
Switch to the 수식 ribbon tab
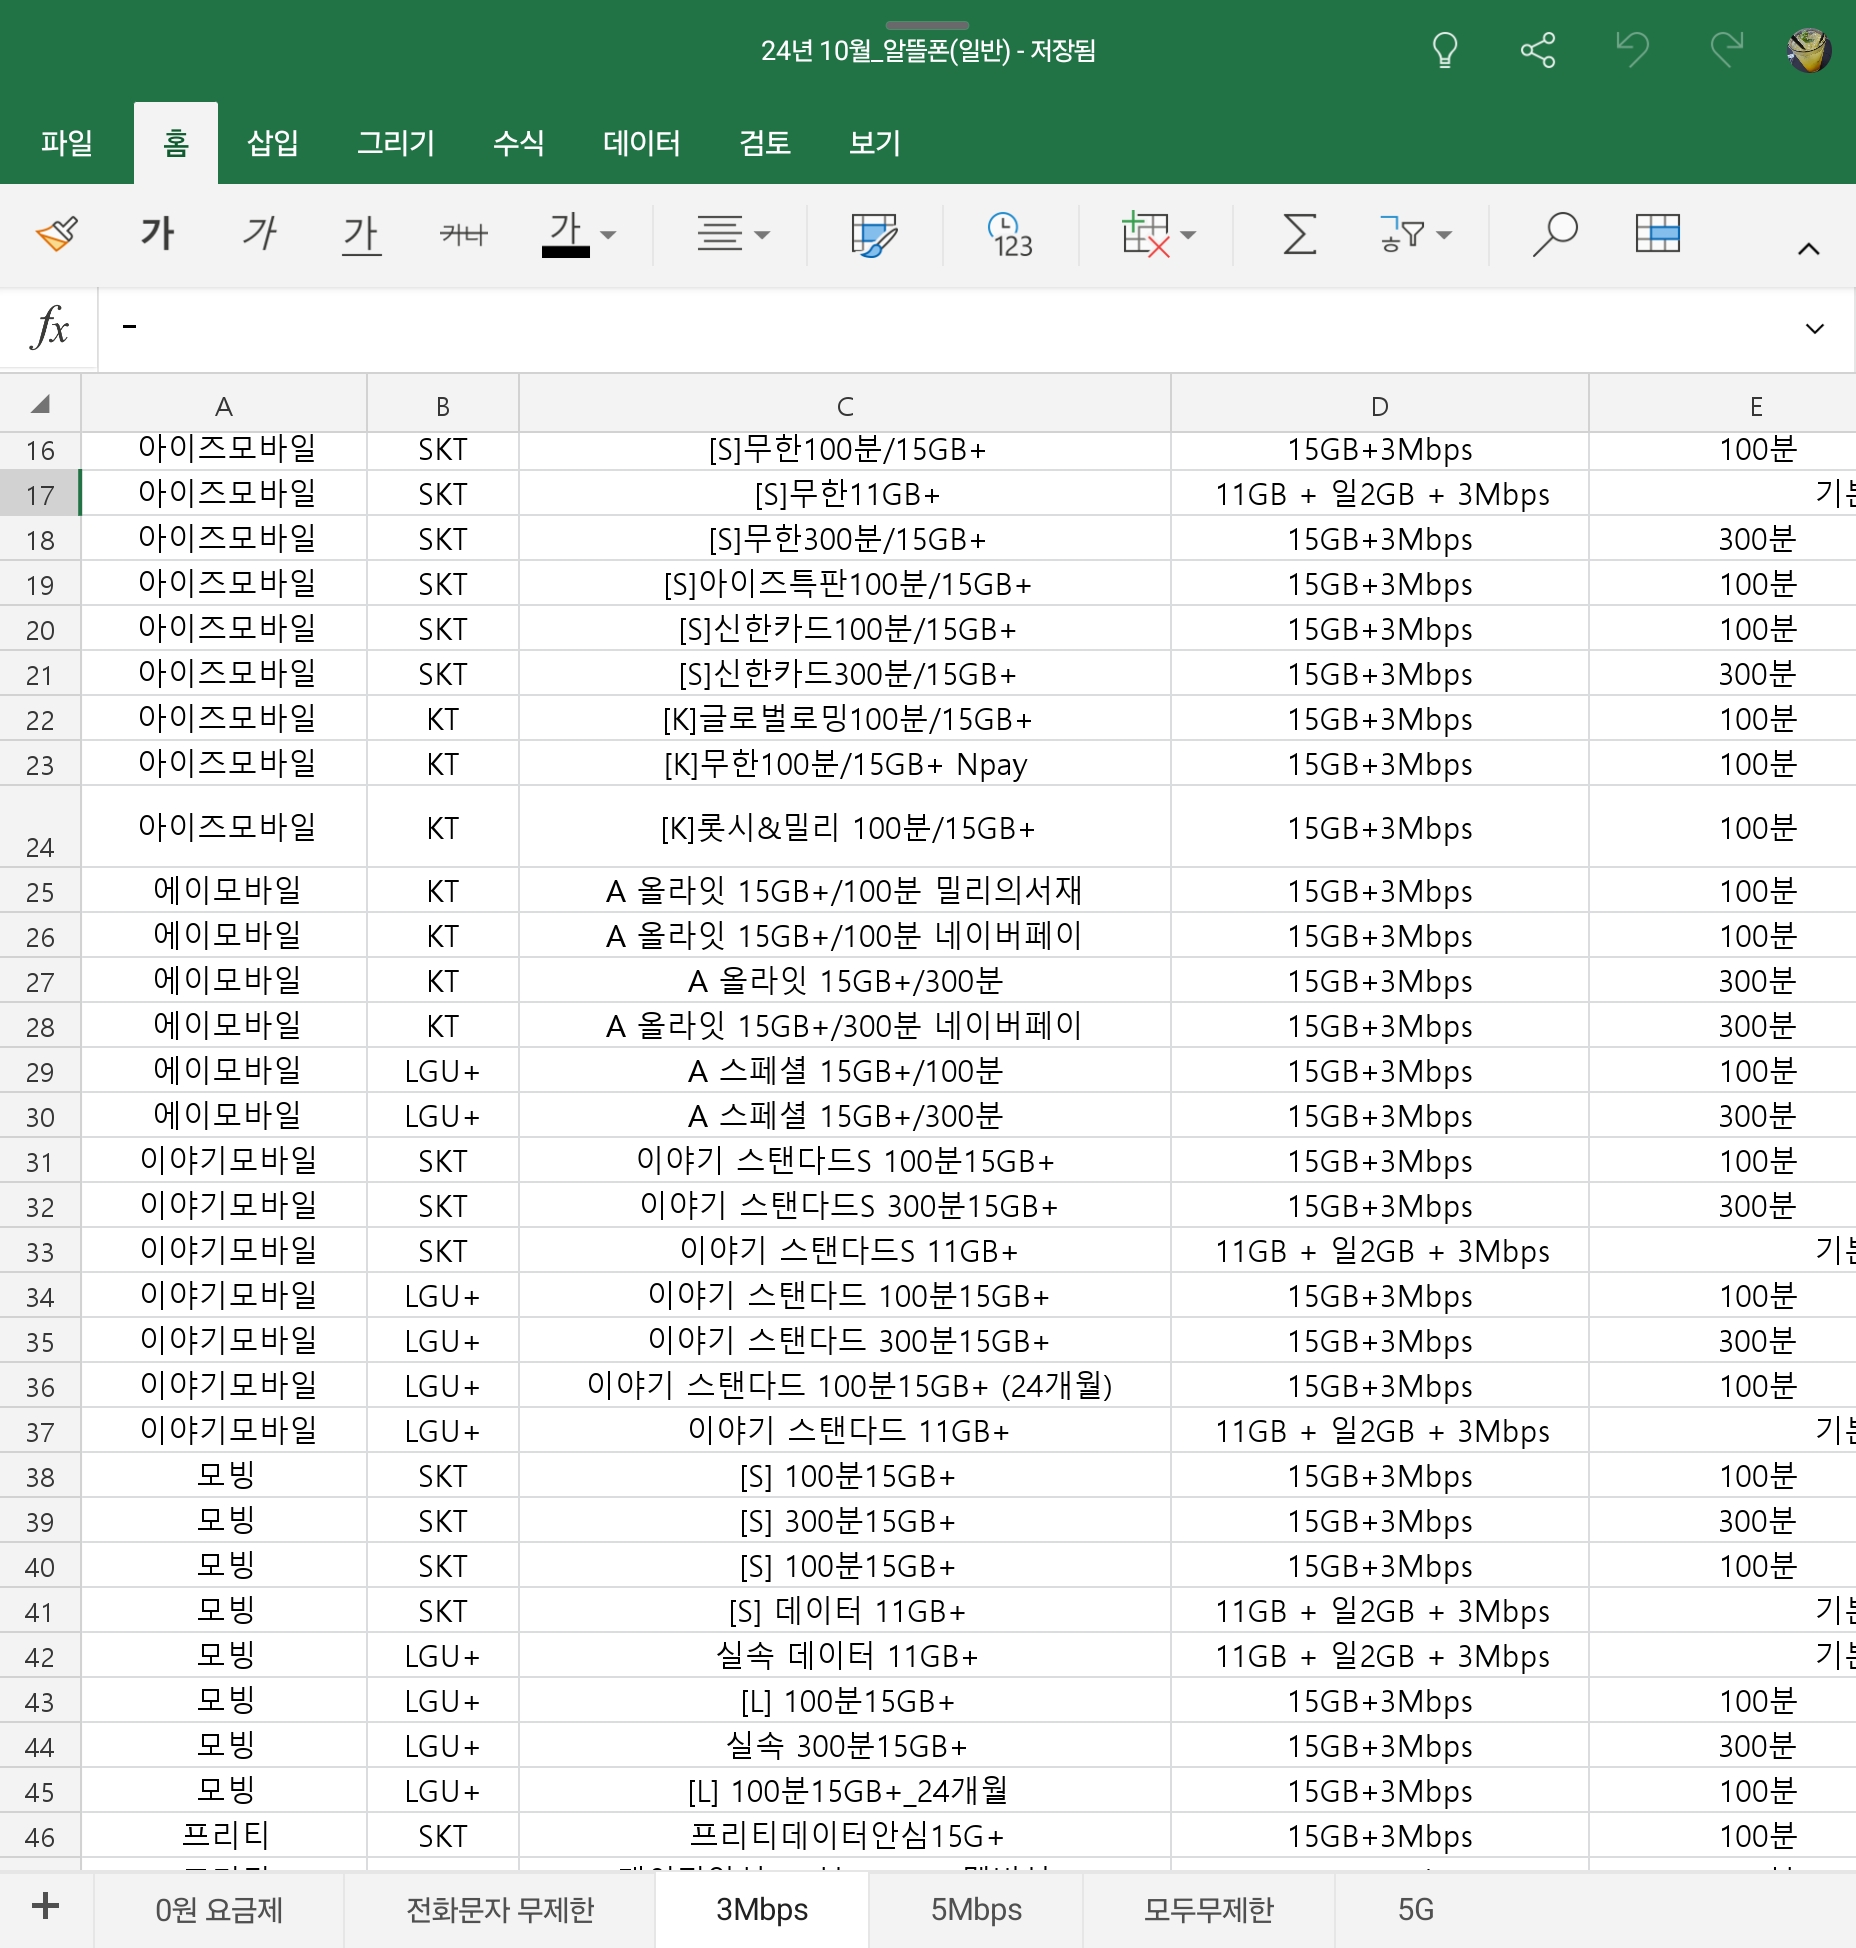click(x=519, y=143)
